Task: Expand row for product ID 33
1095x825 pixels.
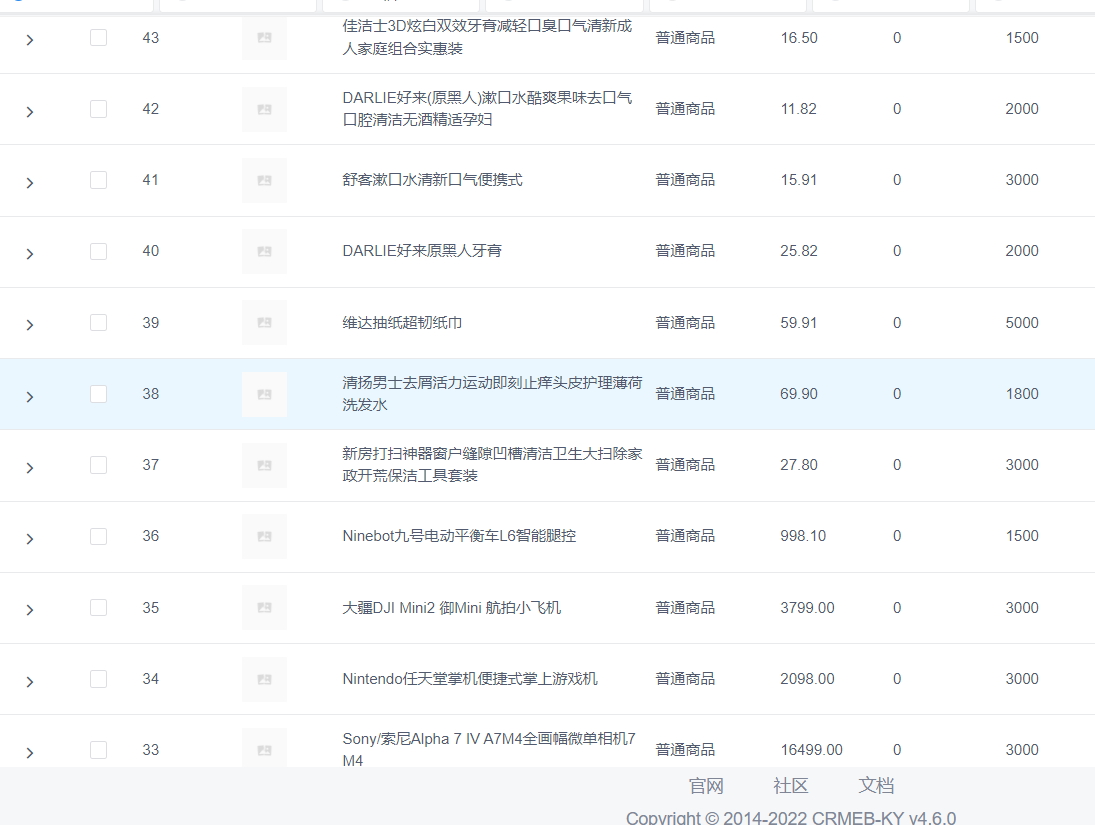Action: (x=29, y=752)
